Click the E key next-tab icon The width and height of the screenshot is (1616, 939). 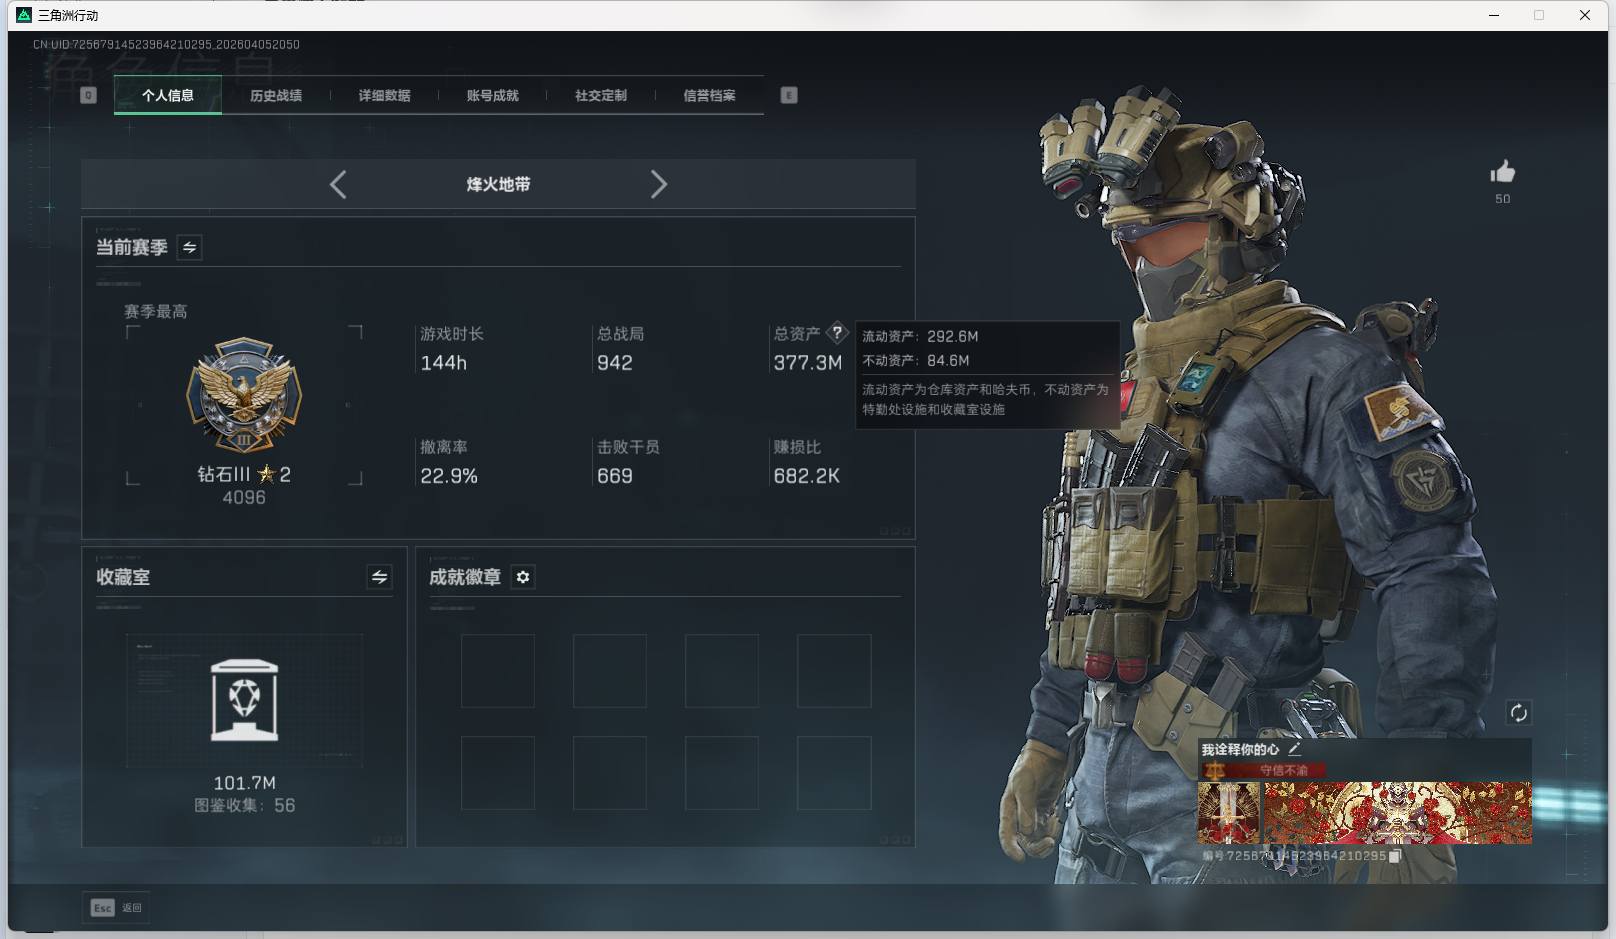(789, 95)
